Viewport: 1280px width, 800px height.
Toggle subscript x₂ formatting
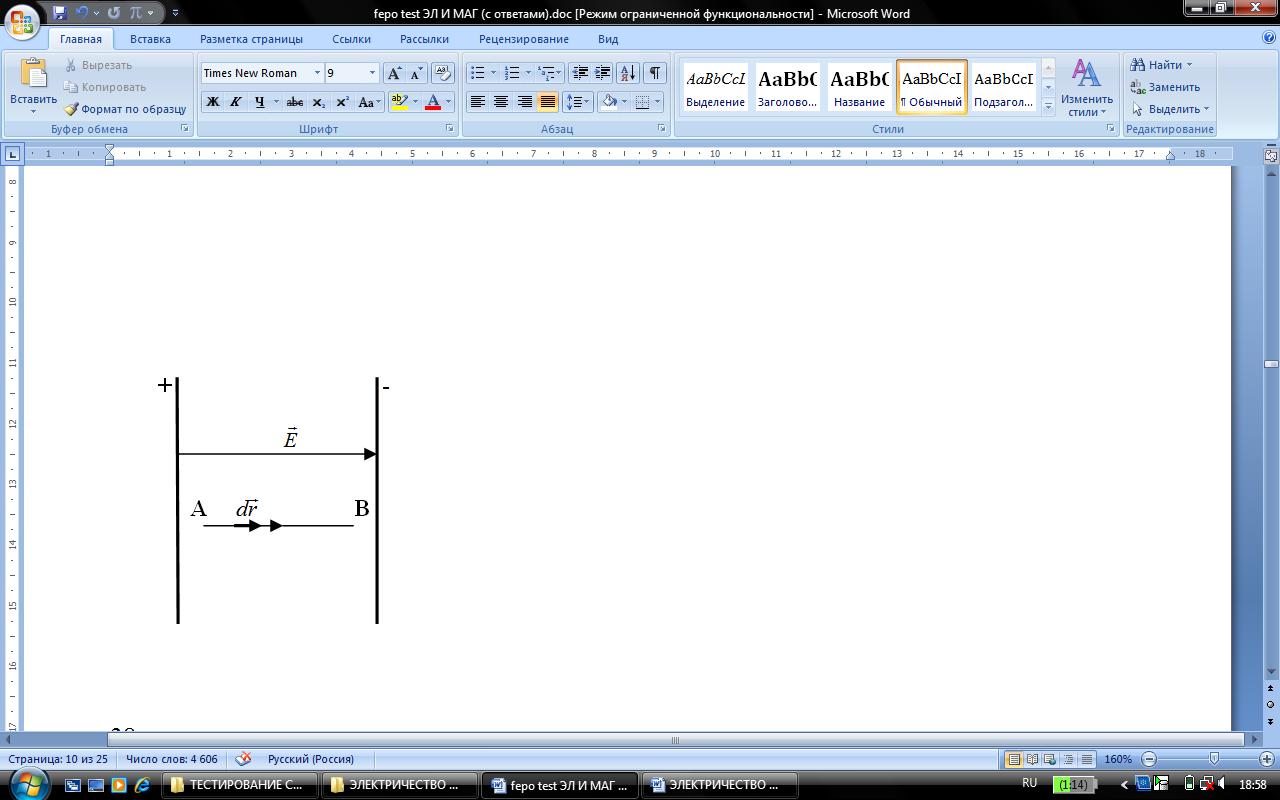pyautogui.click(x=318, y=102)
